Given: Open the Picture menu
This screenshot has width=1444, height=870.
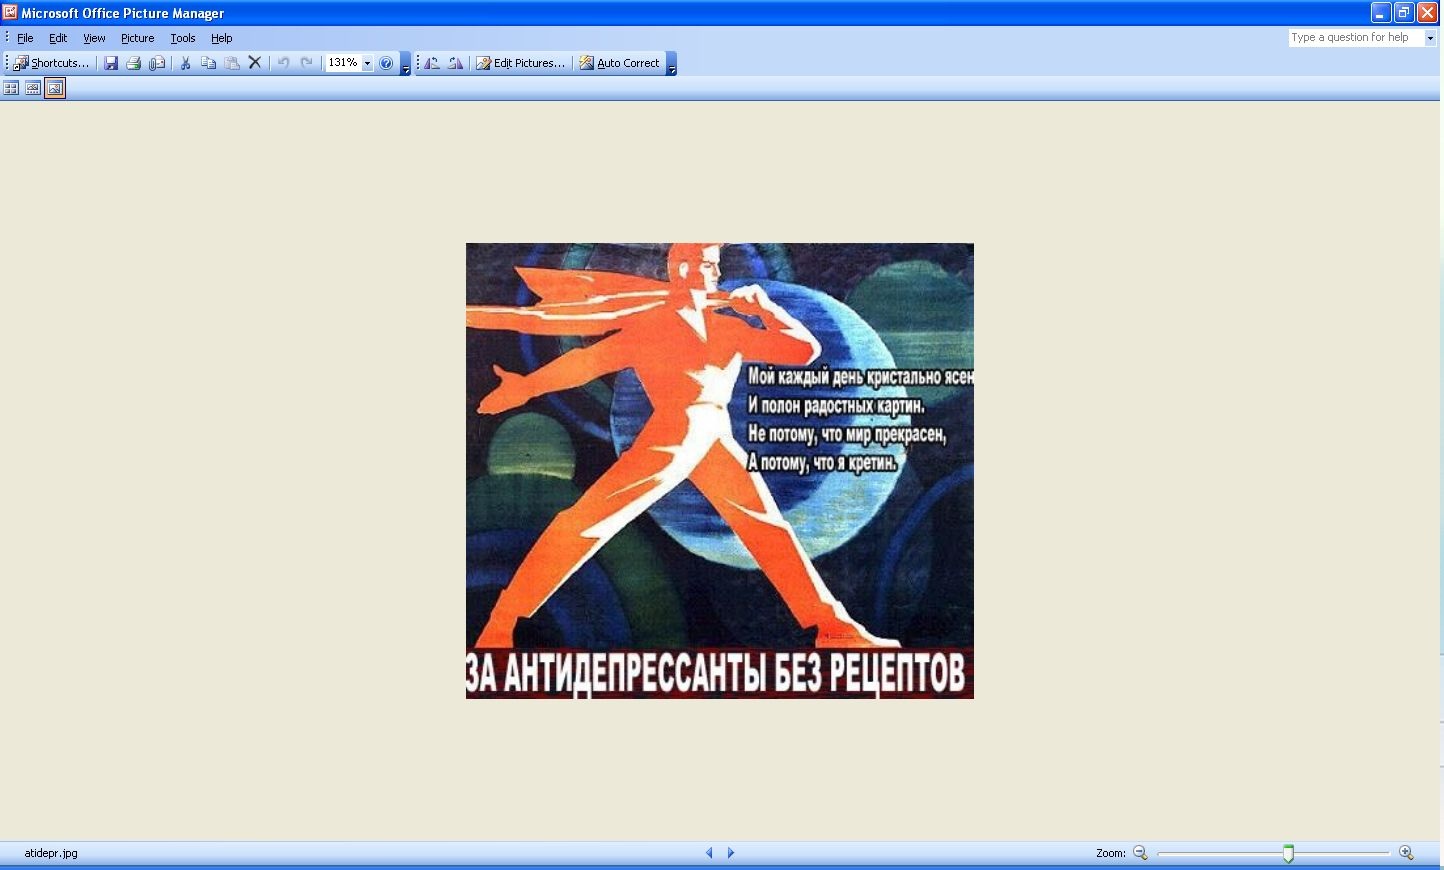Looking at the screenshot, I should [x=137, y=38].
